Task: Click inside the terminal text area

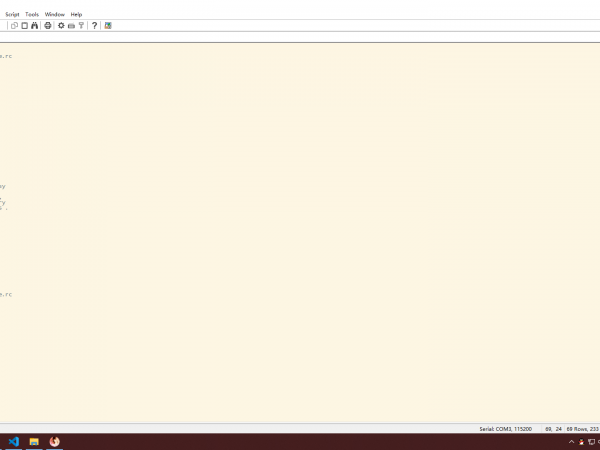Action: tap(300, 230)
